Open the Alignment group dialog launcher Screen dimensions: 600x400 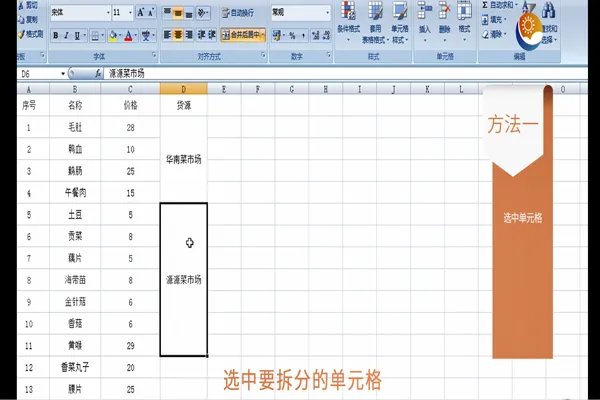coord(263,56)
